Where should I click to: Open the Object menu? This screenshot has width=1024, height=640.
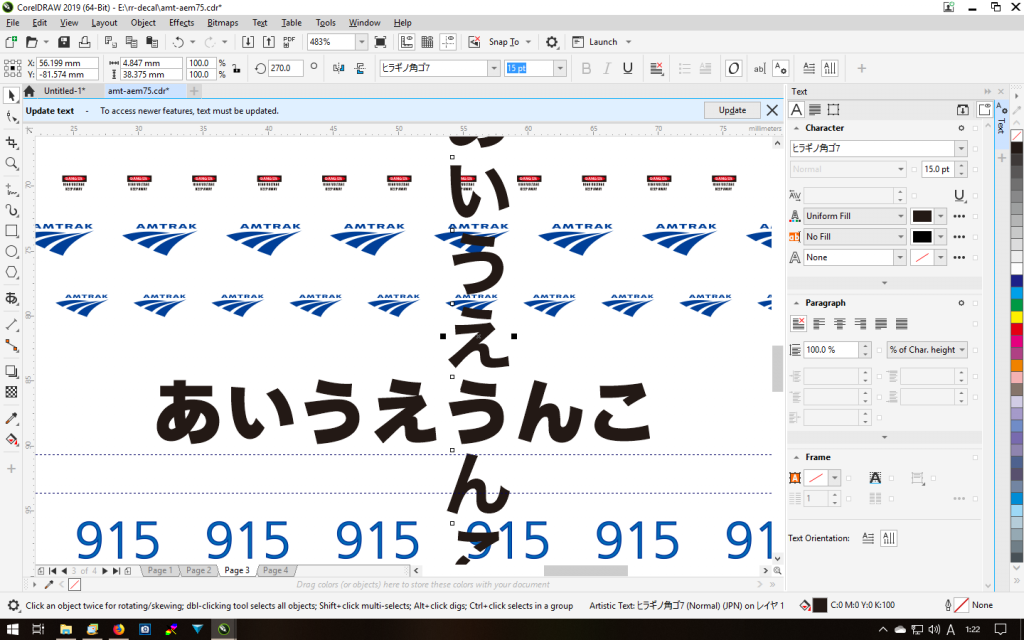(142, 22)
